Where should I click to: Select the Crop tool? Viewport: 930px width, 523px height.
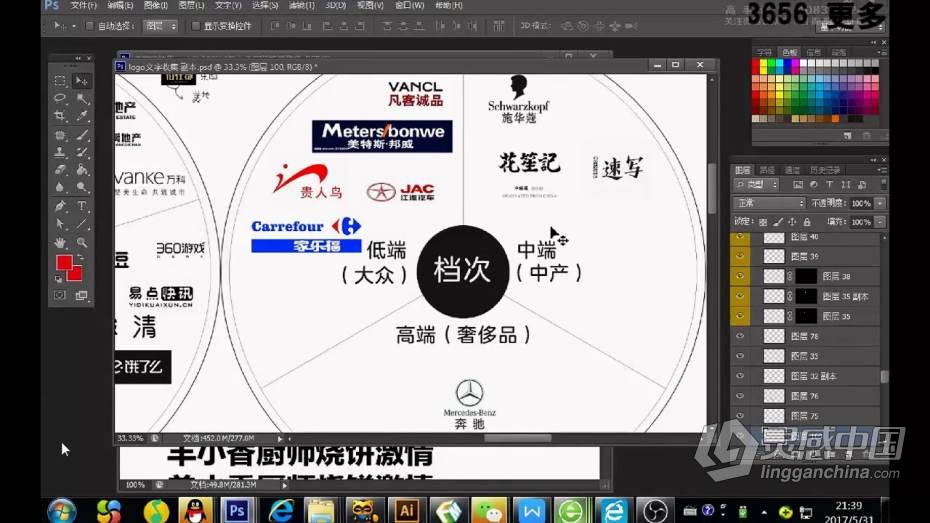(60, 116)
